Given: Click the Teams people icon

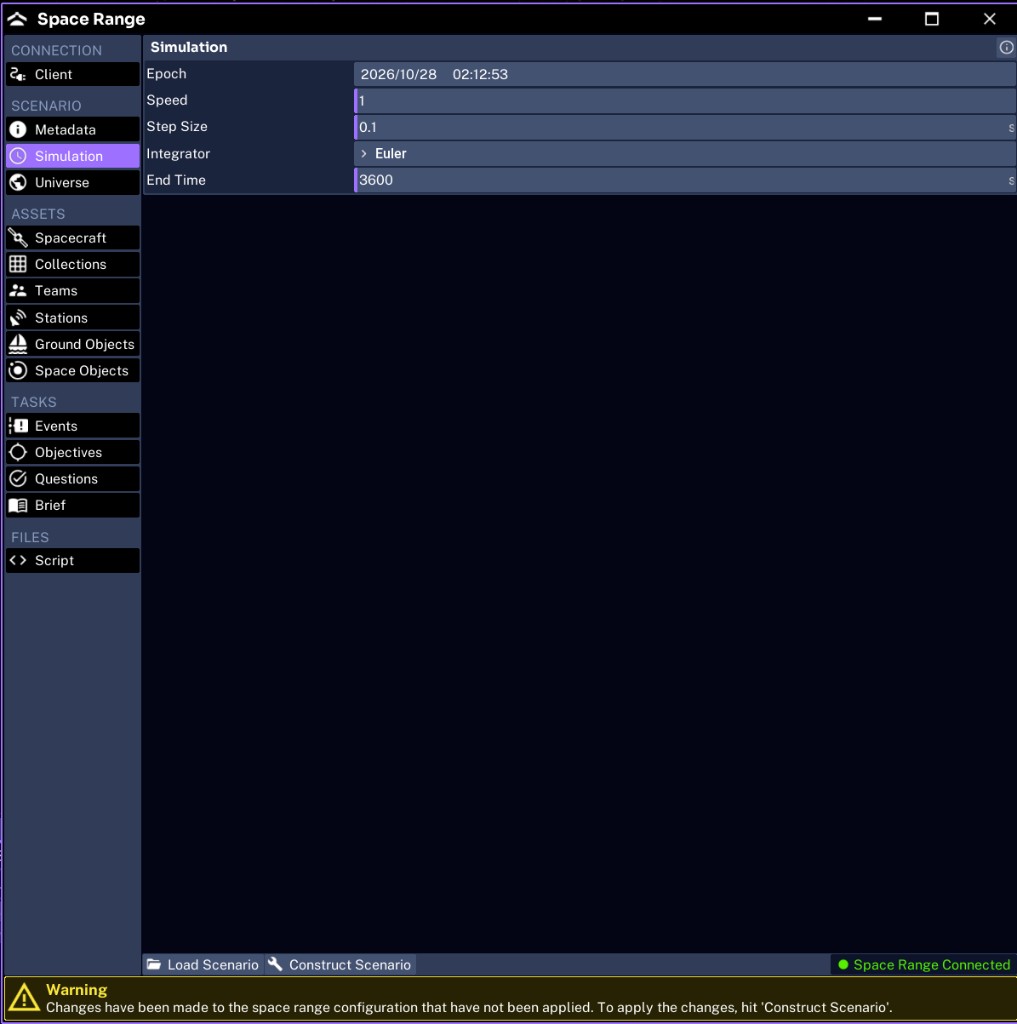Looking at the screenshot, I should (18, 291).
